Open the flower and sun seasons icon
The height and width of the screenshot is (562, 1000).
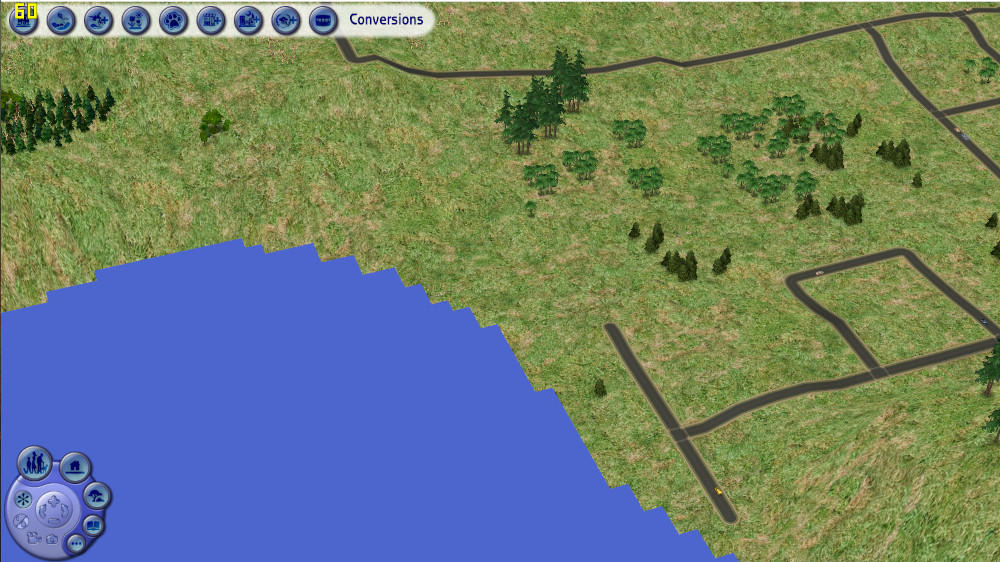pos(136,20)
